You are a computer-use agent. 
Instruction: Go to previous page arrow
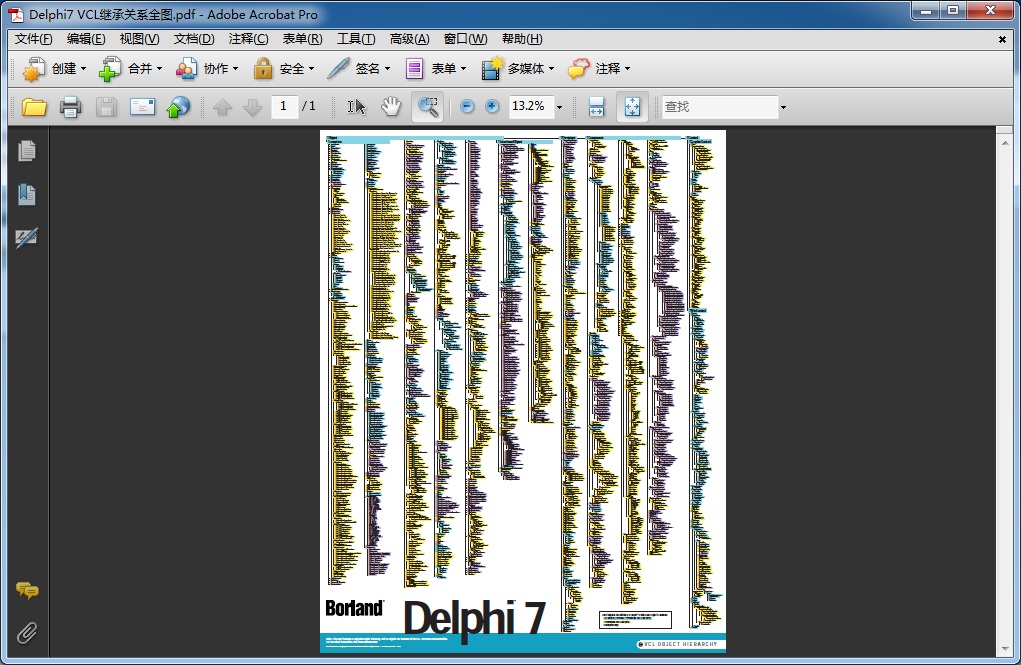coord(223,107)
